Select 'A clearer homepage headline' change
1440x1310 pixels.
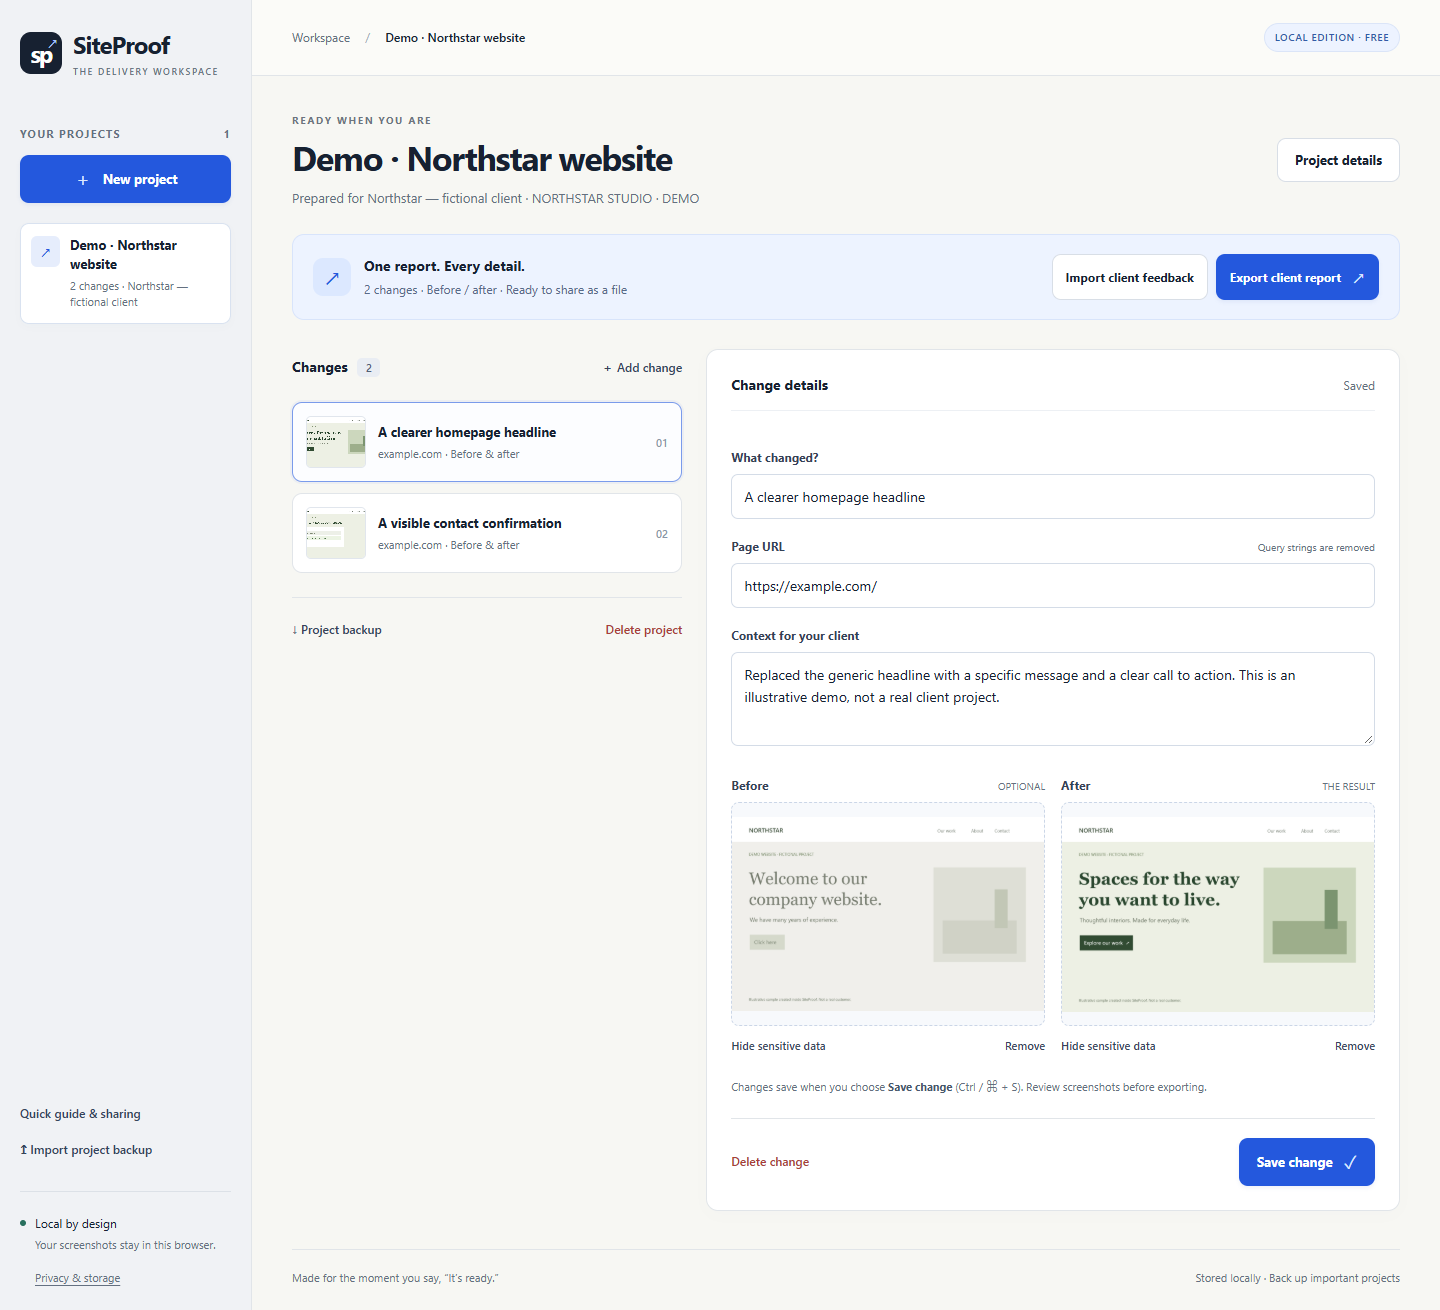click(x=487, y=442)
